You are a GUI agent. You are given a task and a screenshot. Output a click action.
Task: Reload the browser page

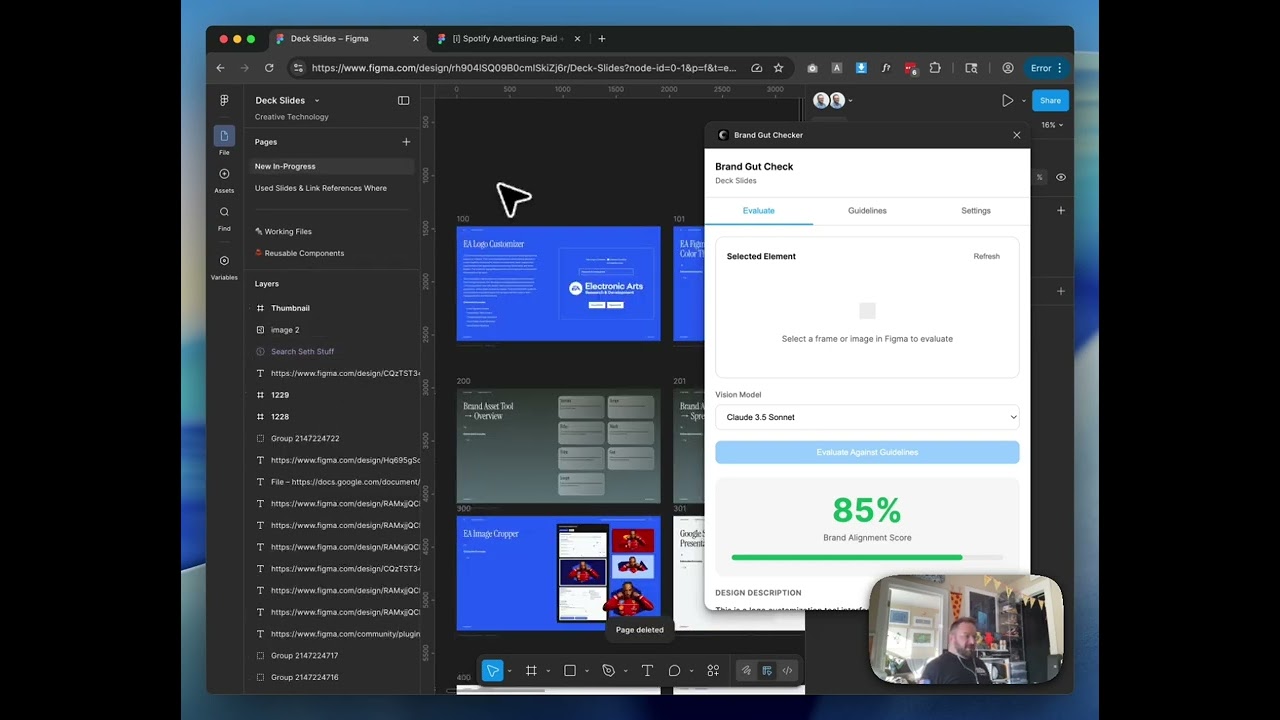(269, 68)
